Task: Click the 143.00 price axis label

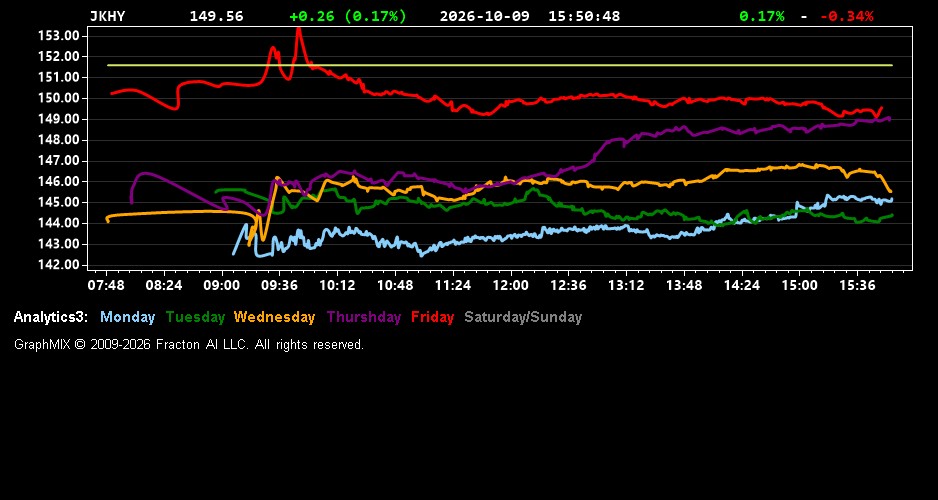Action: [x=59, y=244]
